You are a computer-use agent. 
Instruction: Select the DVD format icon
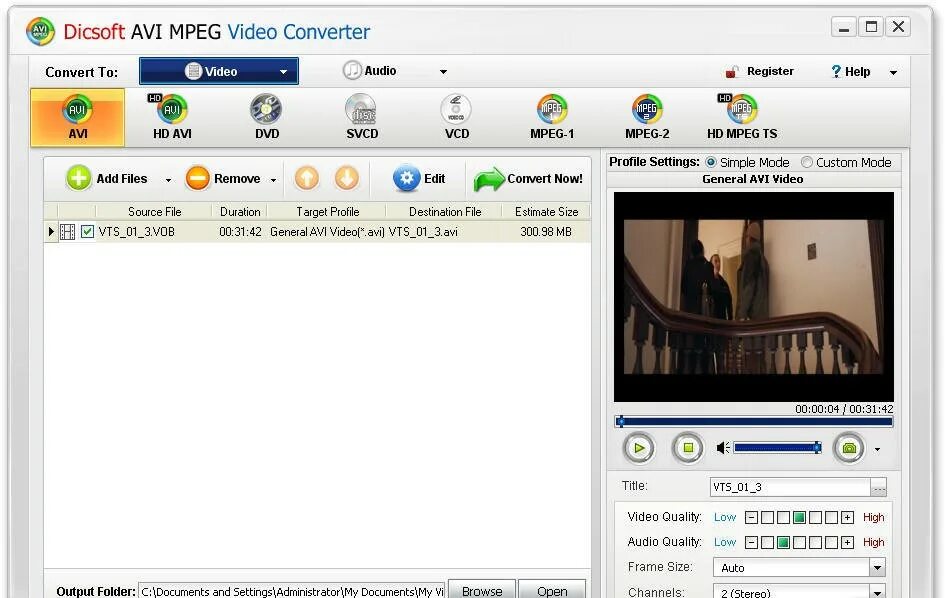pyautogui.click(x=267, y=118)
